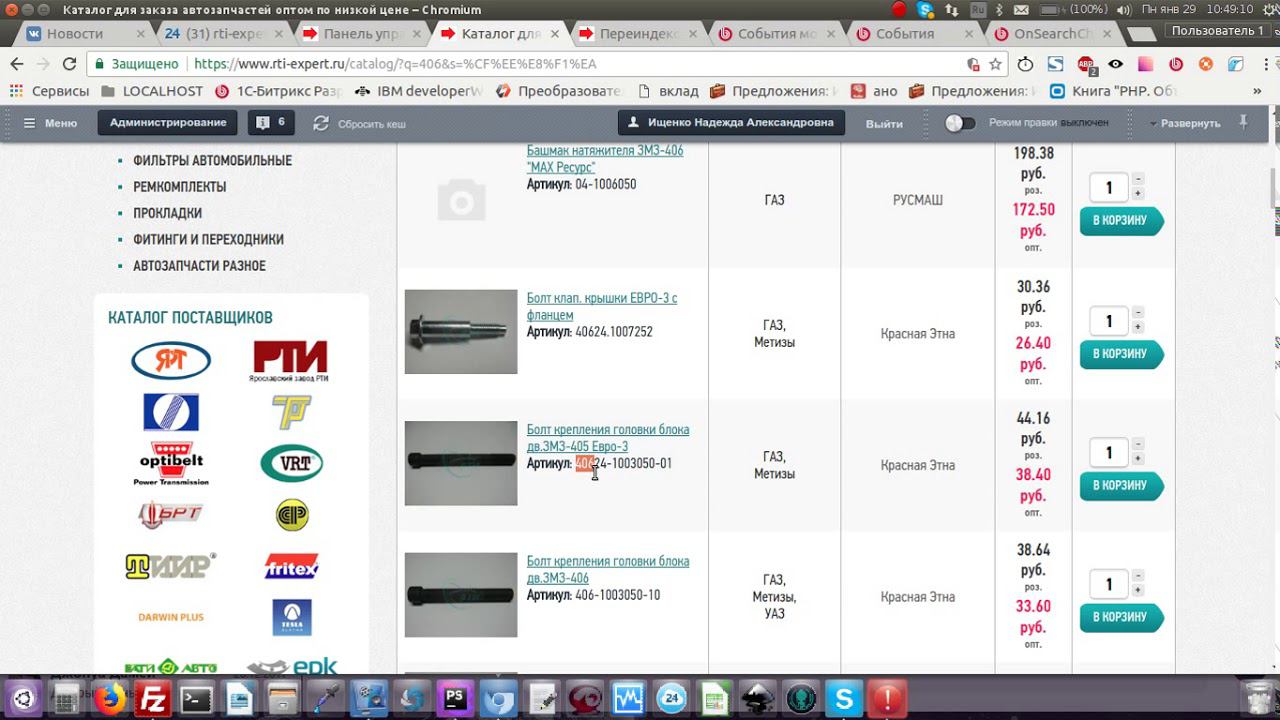Viewport: 1280px width, 720px height.
Task: Open the AdBlock Plus (ABP) extension
Action: [x=1086, y=64]
